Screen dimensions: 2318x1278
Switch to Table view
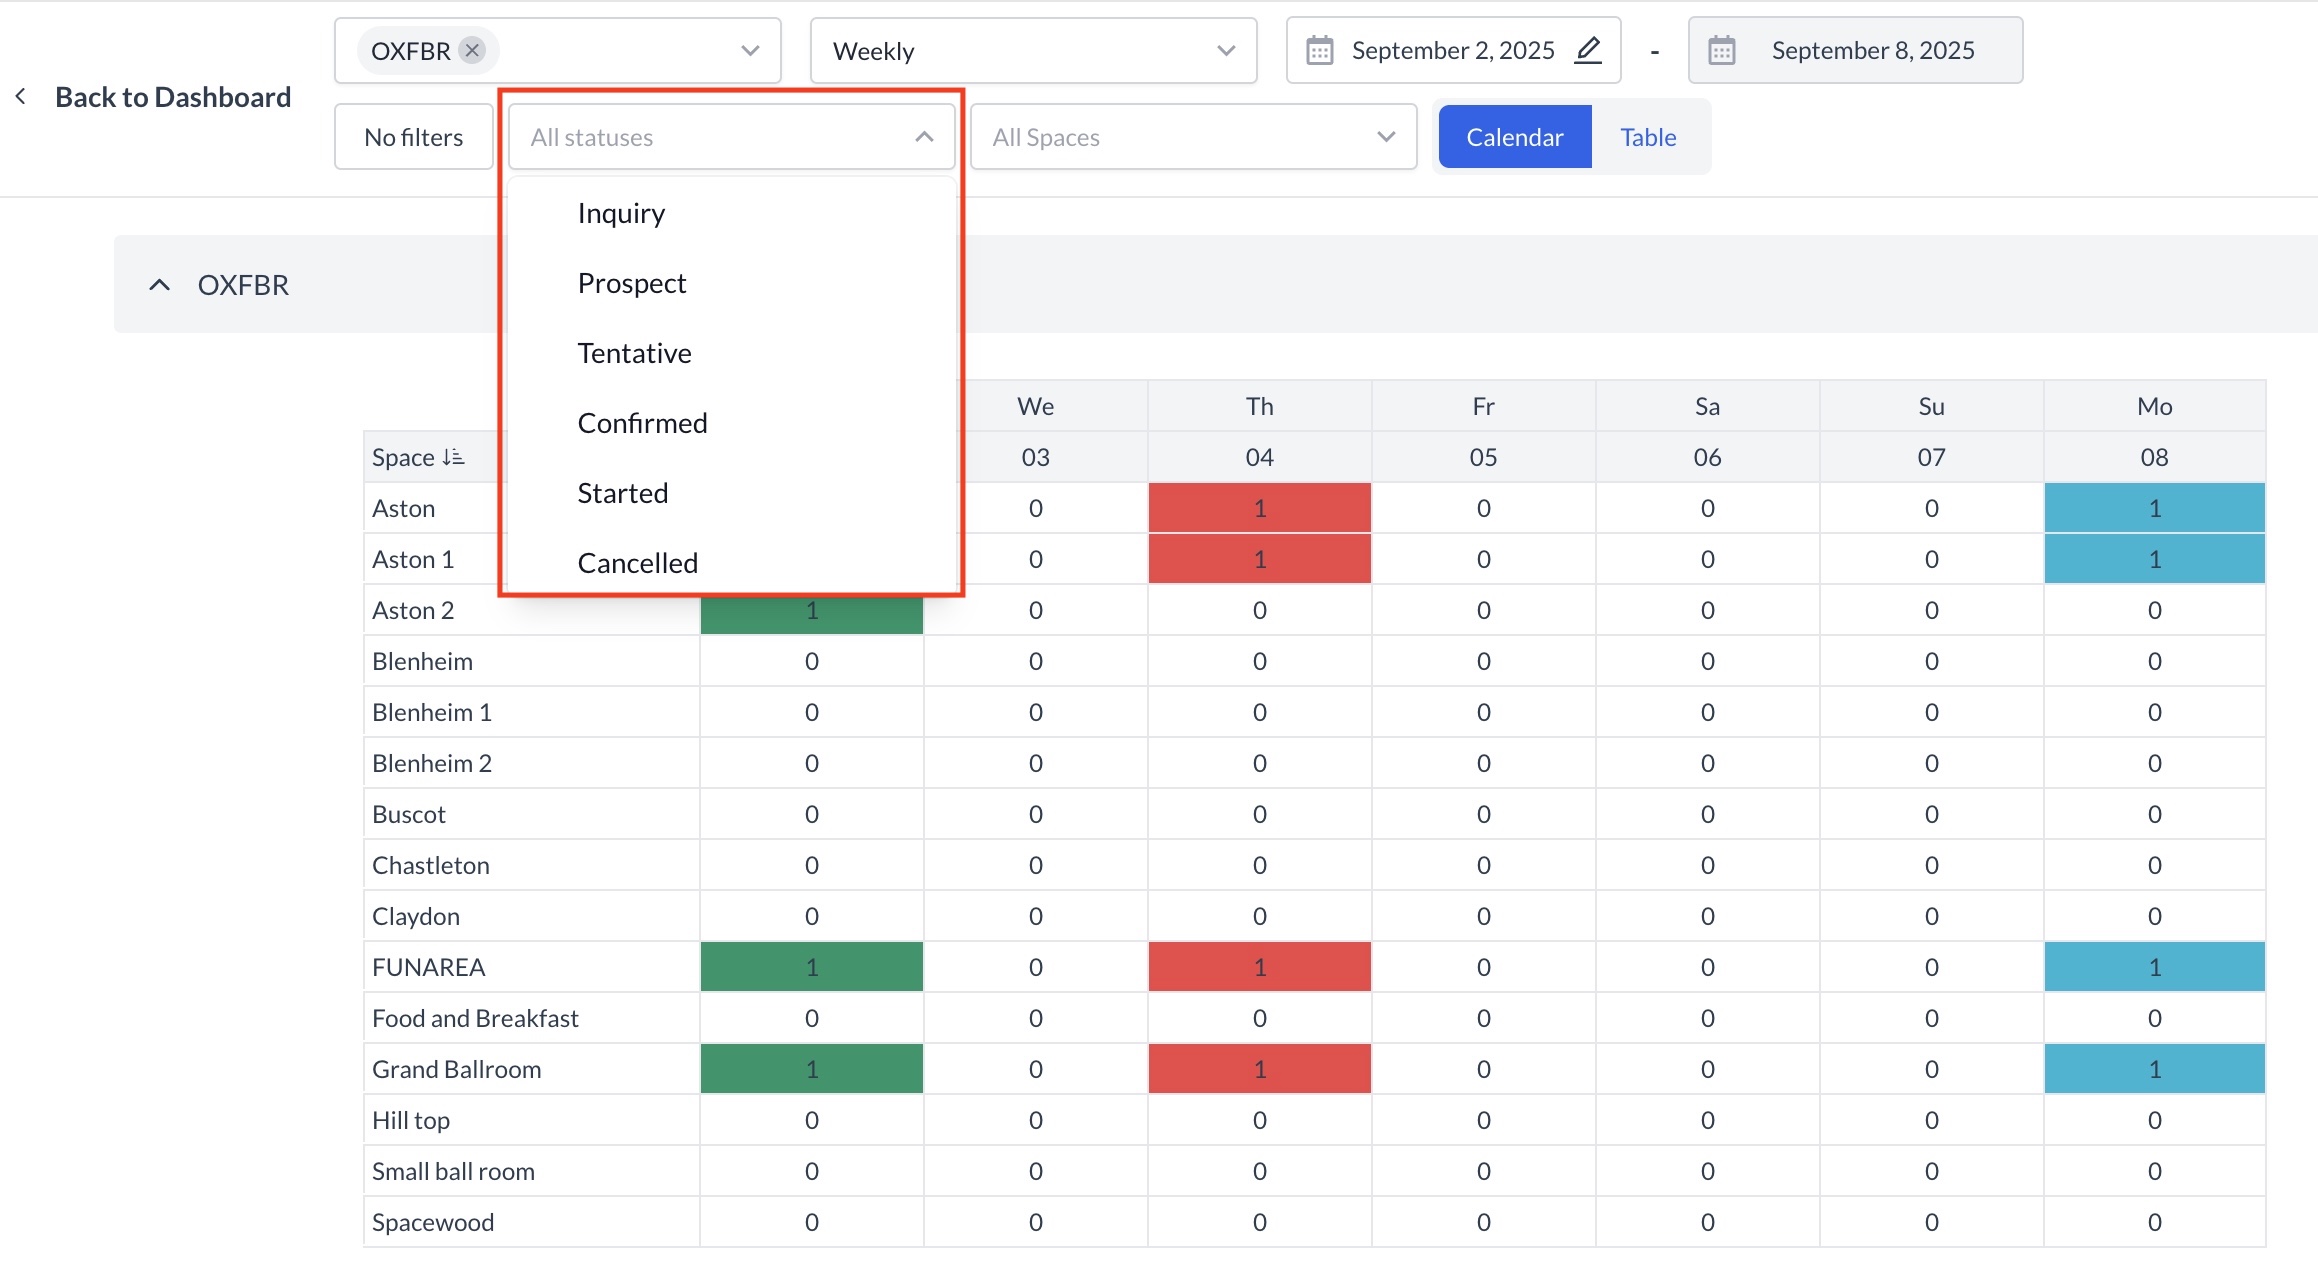[x=1648, y=137]
